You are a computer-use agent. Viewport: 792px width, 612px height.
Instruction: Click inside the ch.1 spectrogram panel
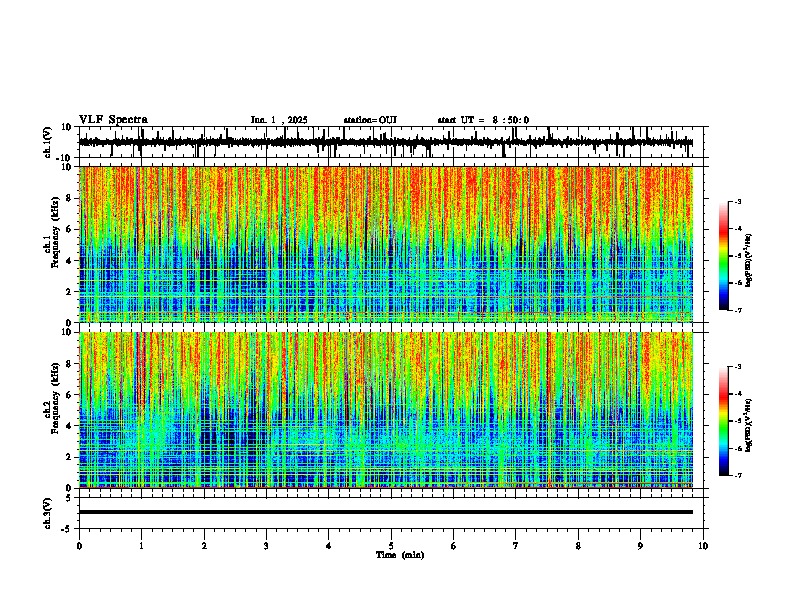pos(386,244)
